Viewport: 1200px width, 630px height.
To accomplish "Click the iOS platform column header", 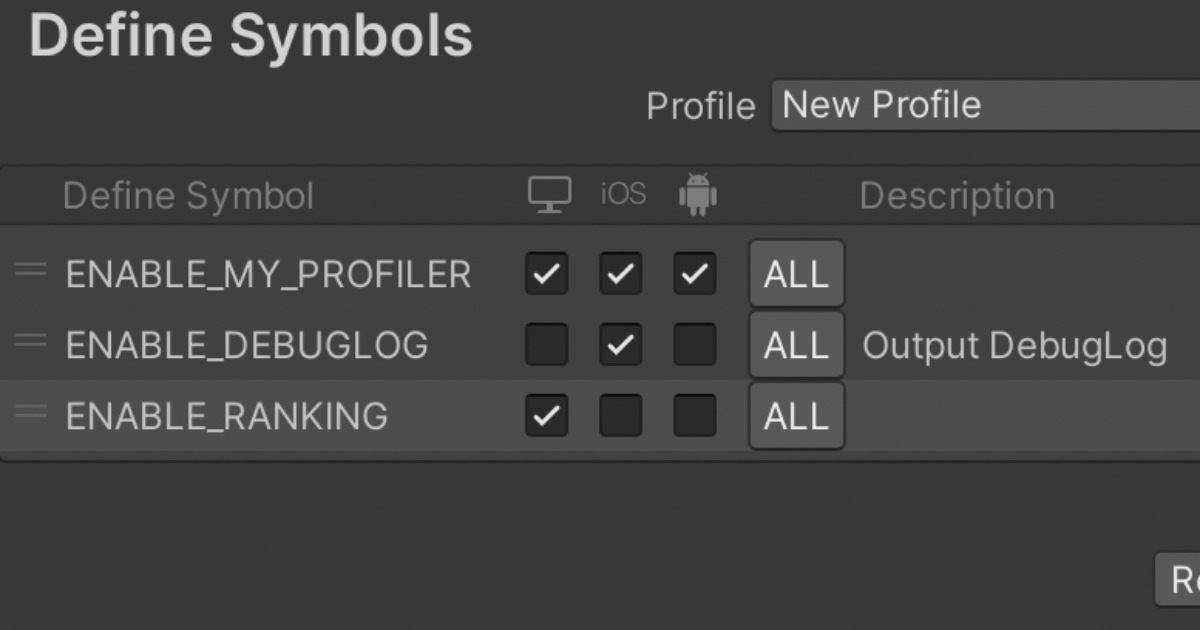I will [x=623, y=194].
